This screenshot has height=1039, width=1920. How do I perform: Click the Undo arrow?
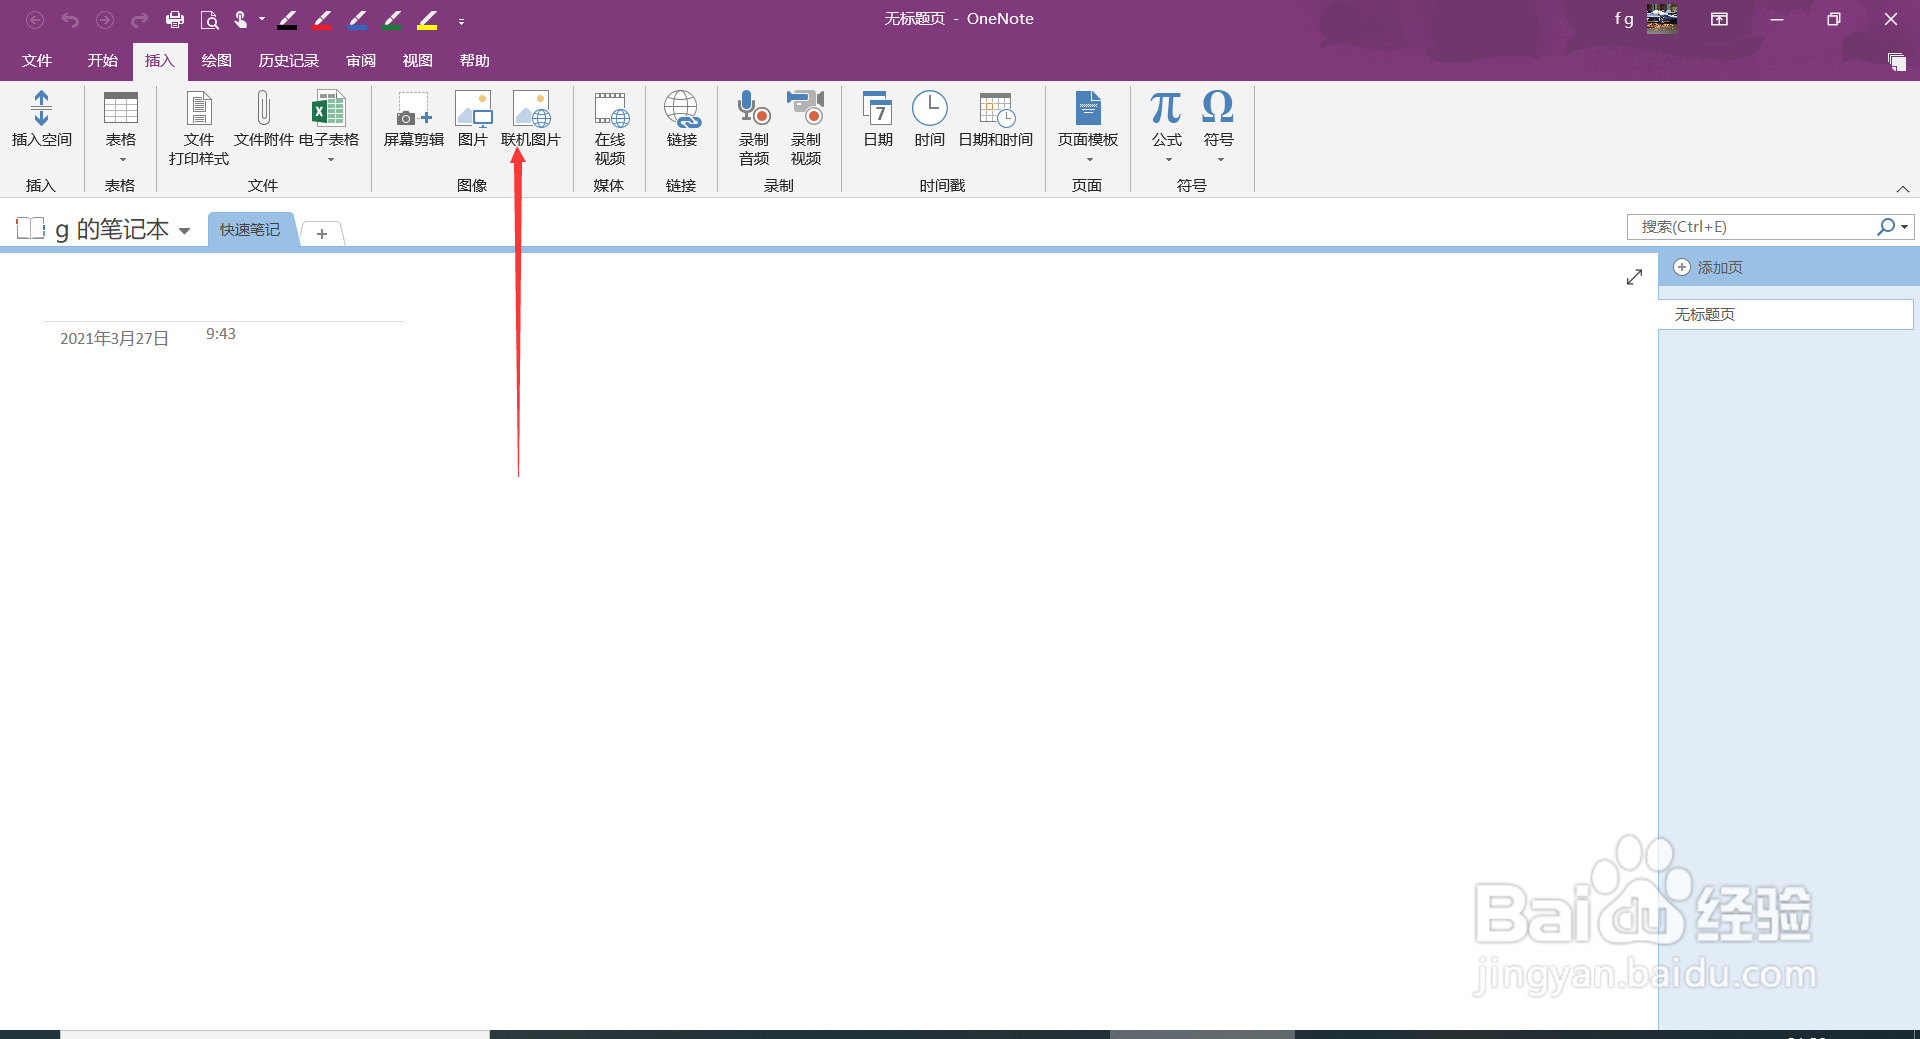click(70, 20)
